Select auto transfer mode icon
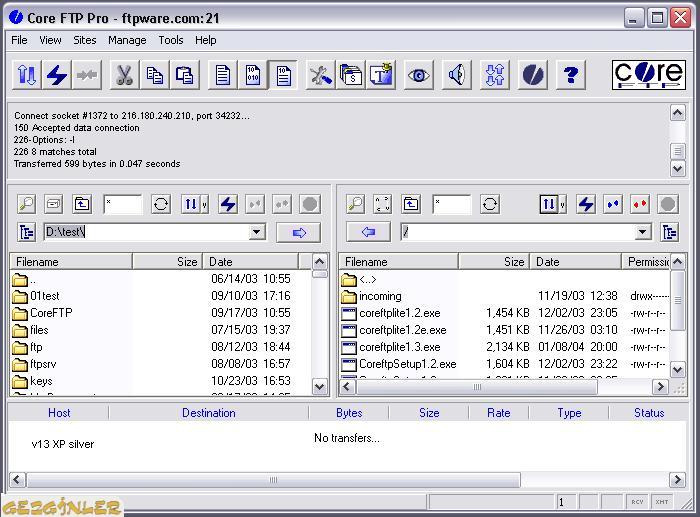Image resolution: width=700 pixels, height=517 pixels. (283, 75)
